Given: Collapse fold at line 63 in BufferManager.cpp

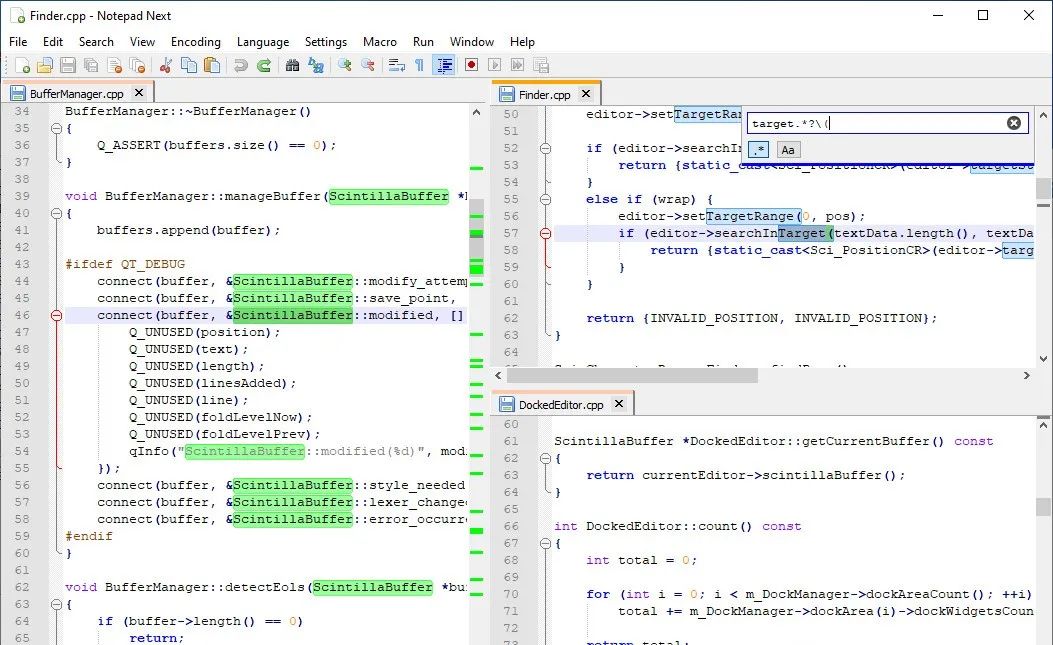Looking at the screenshot, I should coord(56,604).
